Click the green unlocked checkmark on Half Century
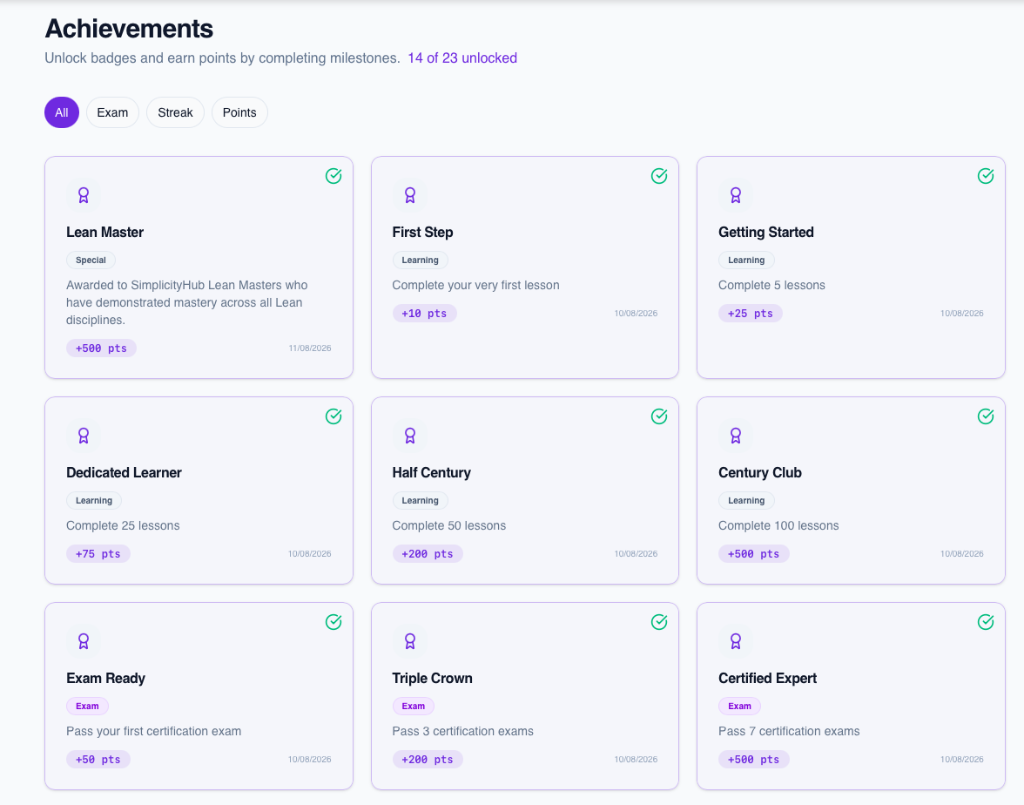1024x805 pixels. click(659, 416)
